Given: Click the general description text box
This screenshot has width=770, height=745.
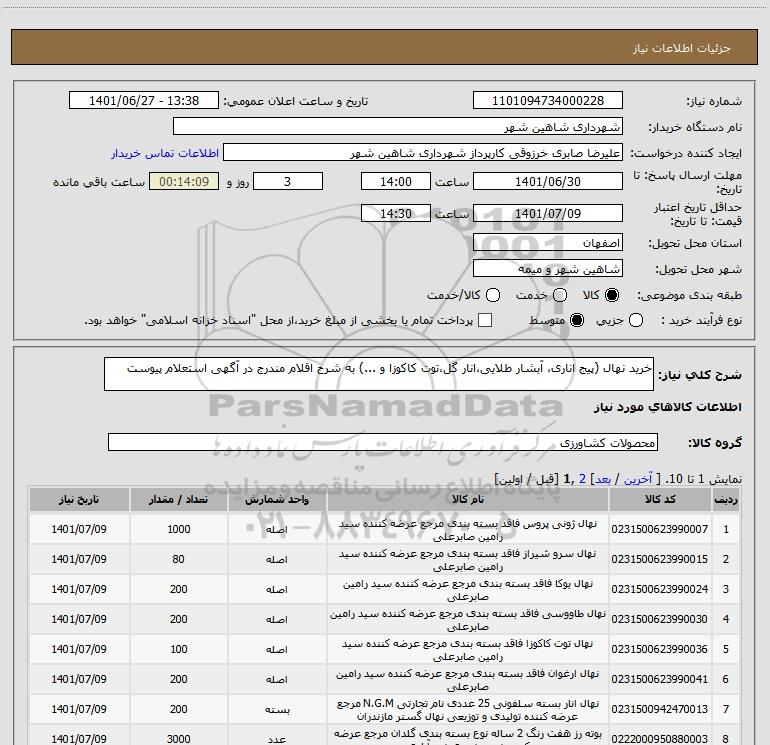Looking at the screenshot, I should click(379, 374).
